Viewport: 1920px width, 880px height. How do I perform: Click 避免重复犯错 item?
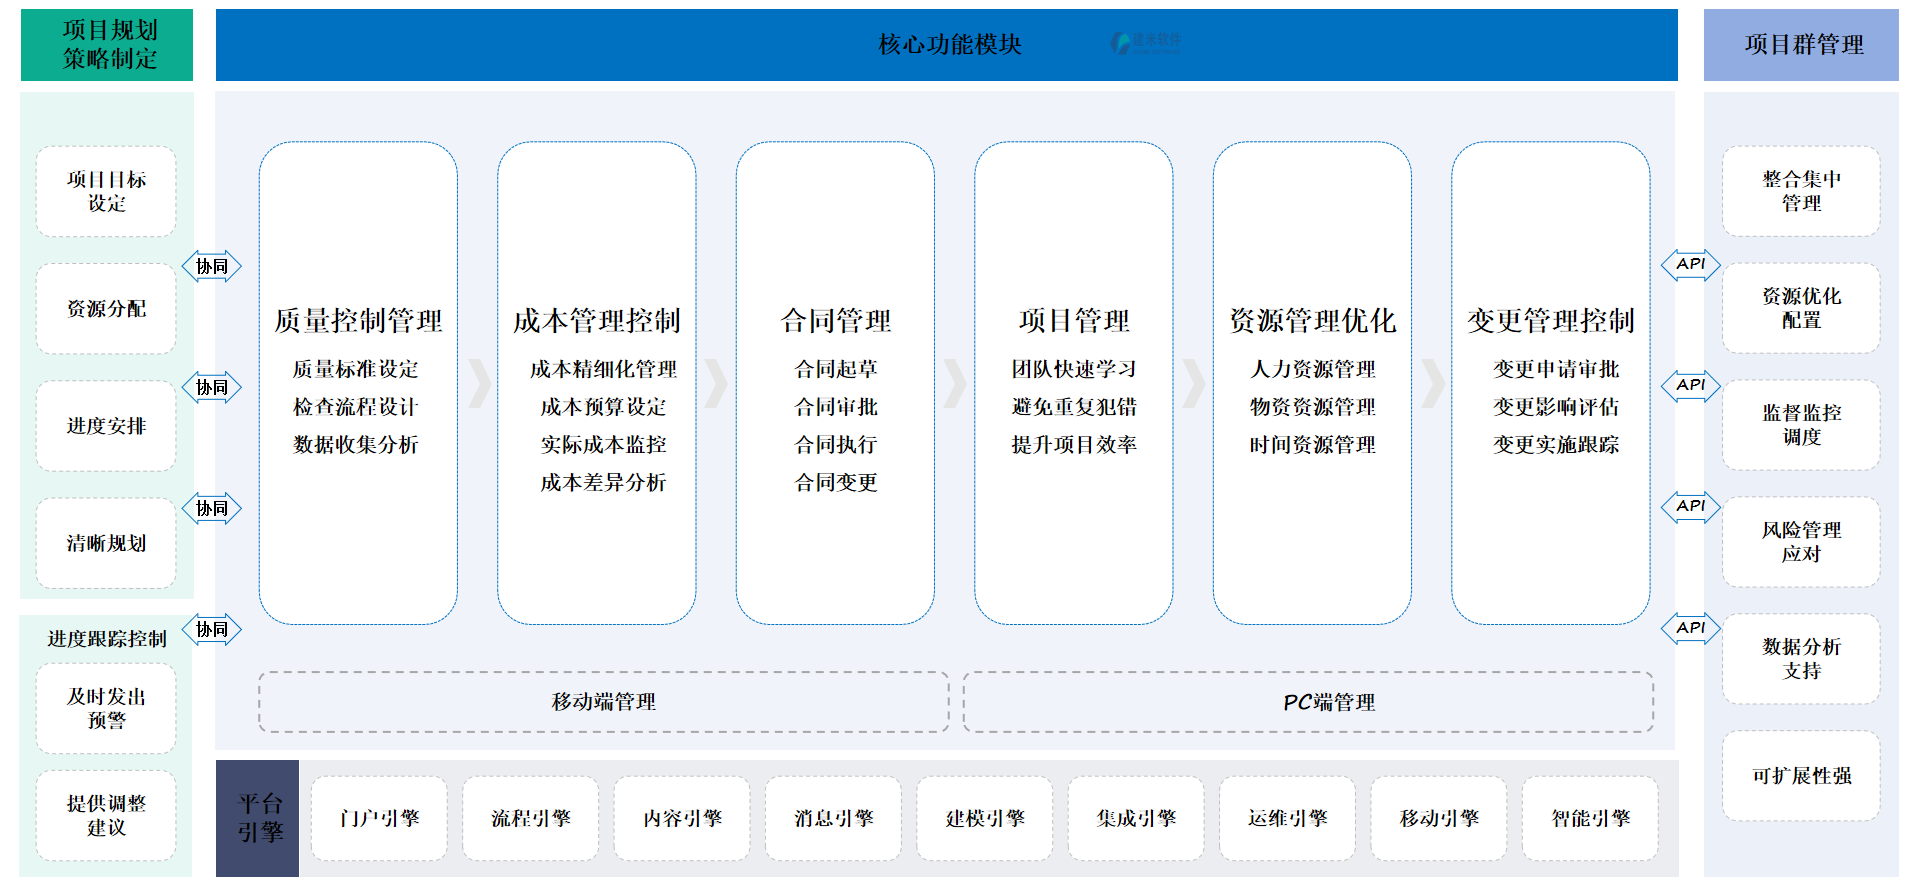[x=1074, y=407]
